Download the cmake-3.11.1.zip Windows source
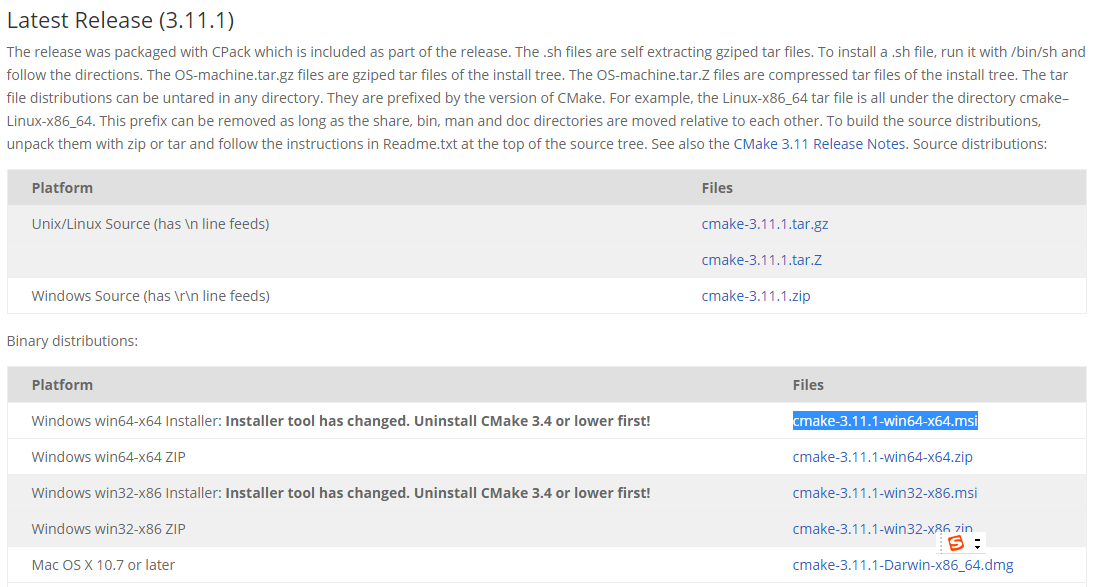 [x=756, y=296]
